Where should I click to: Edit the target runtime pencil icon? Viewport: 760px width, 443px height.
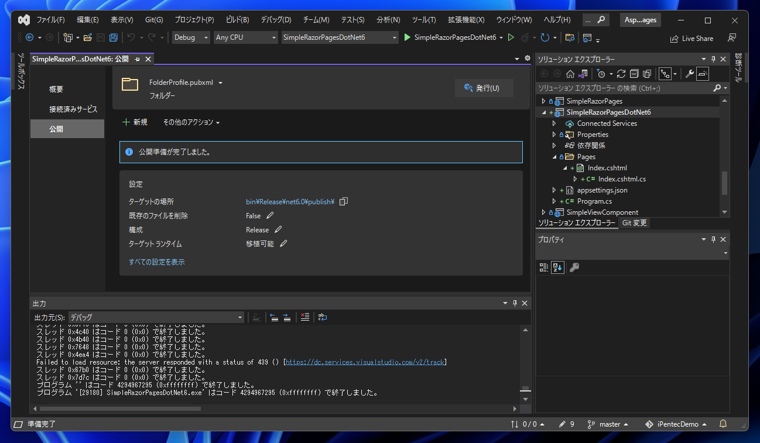tap(284, 244)
